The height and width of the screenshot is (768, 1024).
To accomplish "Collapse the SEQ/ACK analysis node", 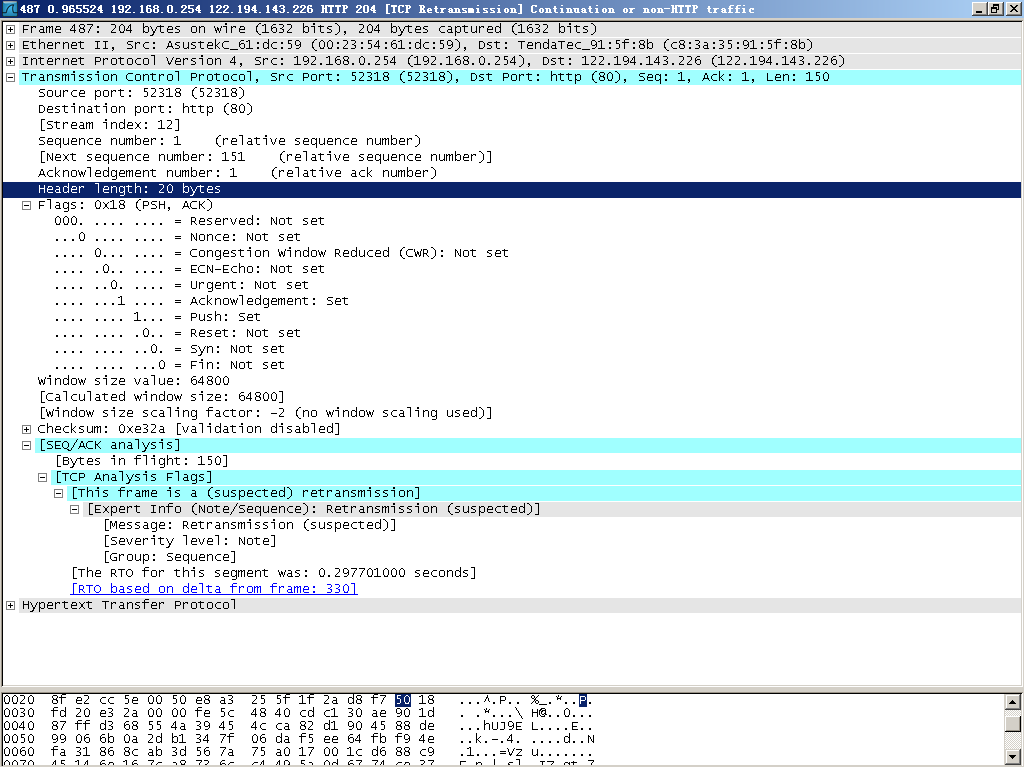I will 27,445.
